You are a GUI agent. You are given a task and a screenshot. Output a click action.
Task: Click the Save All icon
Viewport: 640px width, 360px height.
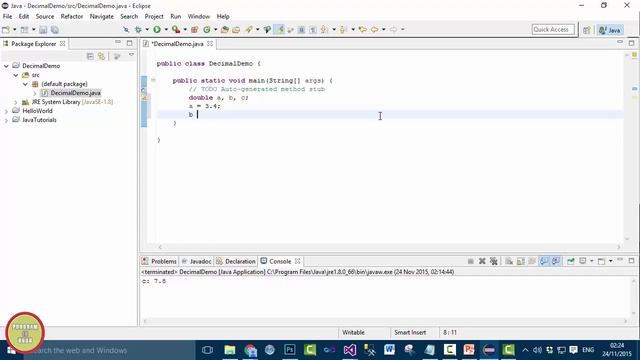(54, 29)
